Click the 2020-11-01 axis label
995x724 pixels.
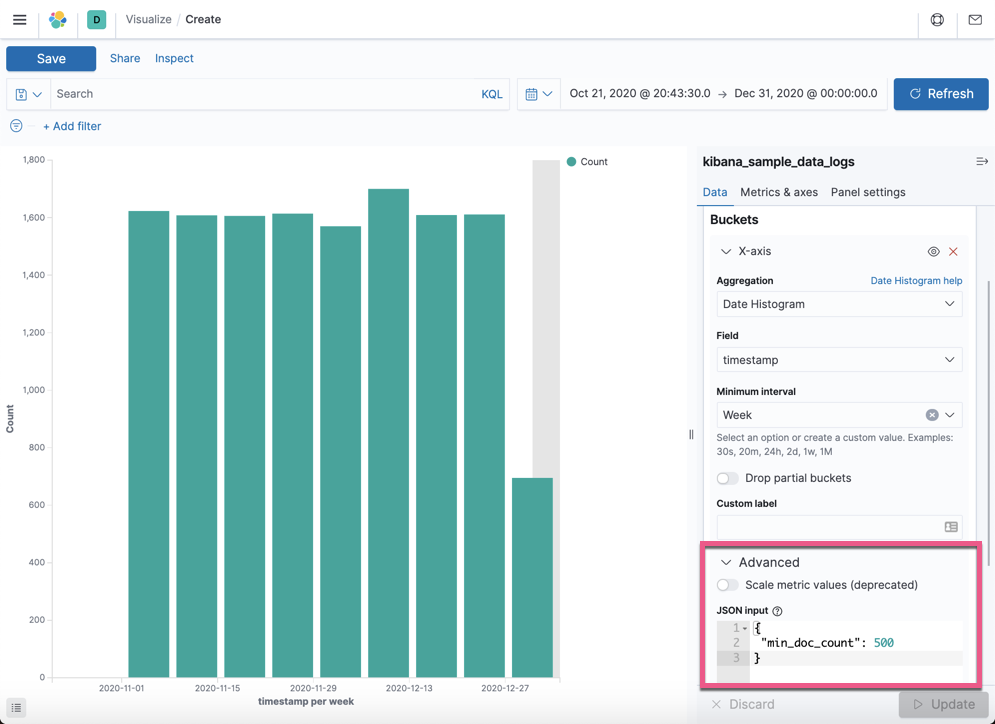(x=121, y=688)
